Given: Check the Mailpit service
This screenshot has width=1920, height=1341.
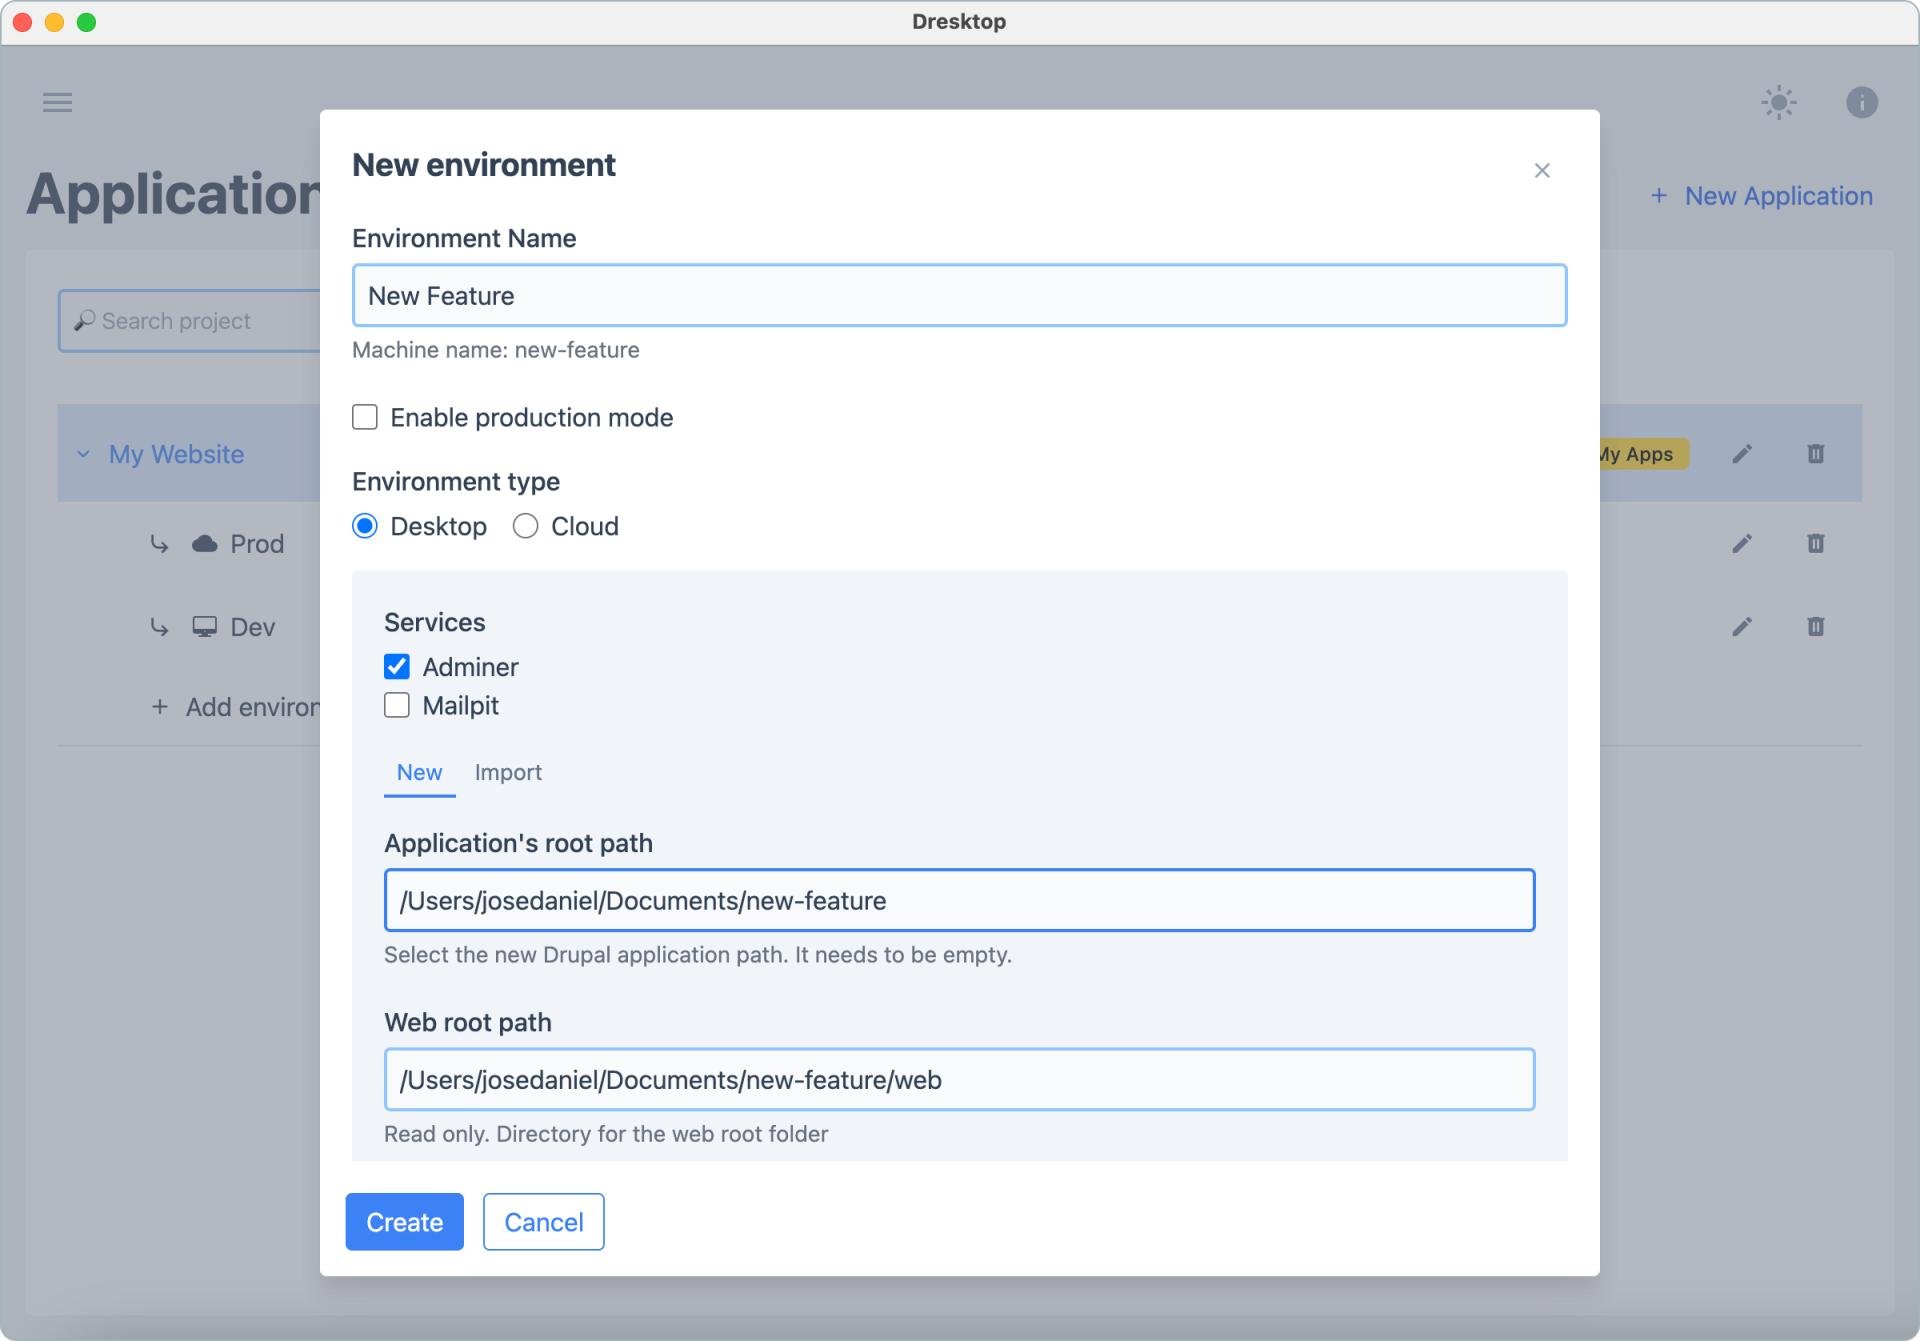Looking at the screenshot, I should click(x=396, y=705).
